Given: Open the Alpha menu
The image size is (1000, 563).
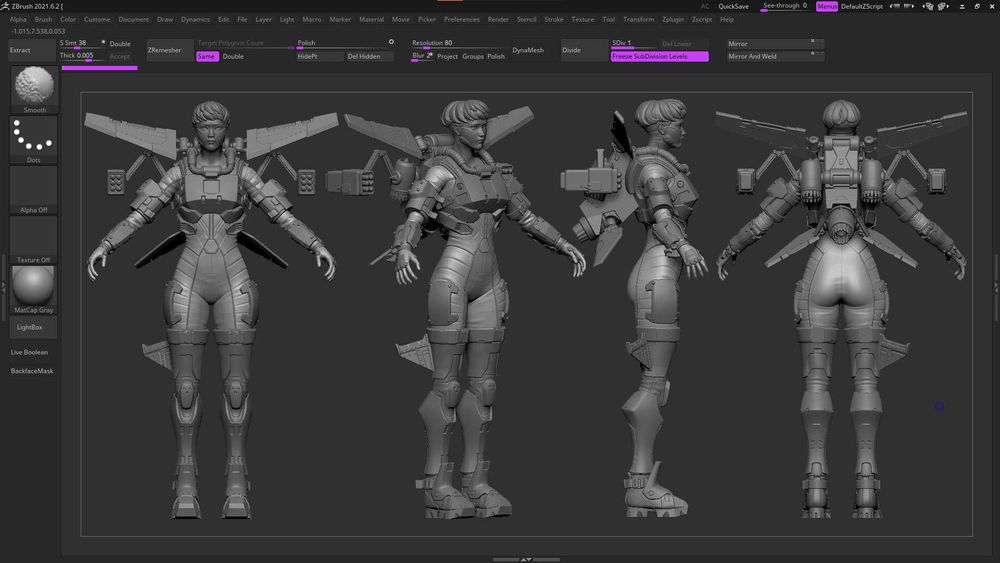Looking at the screenshot, I should (18, 19).
